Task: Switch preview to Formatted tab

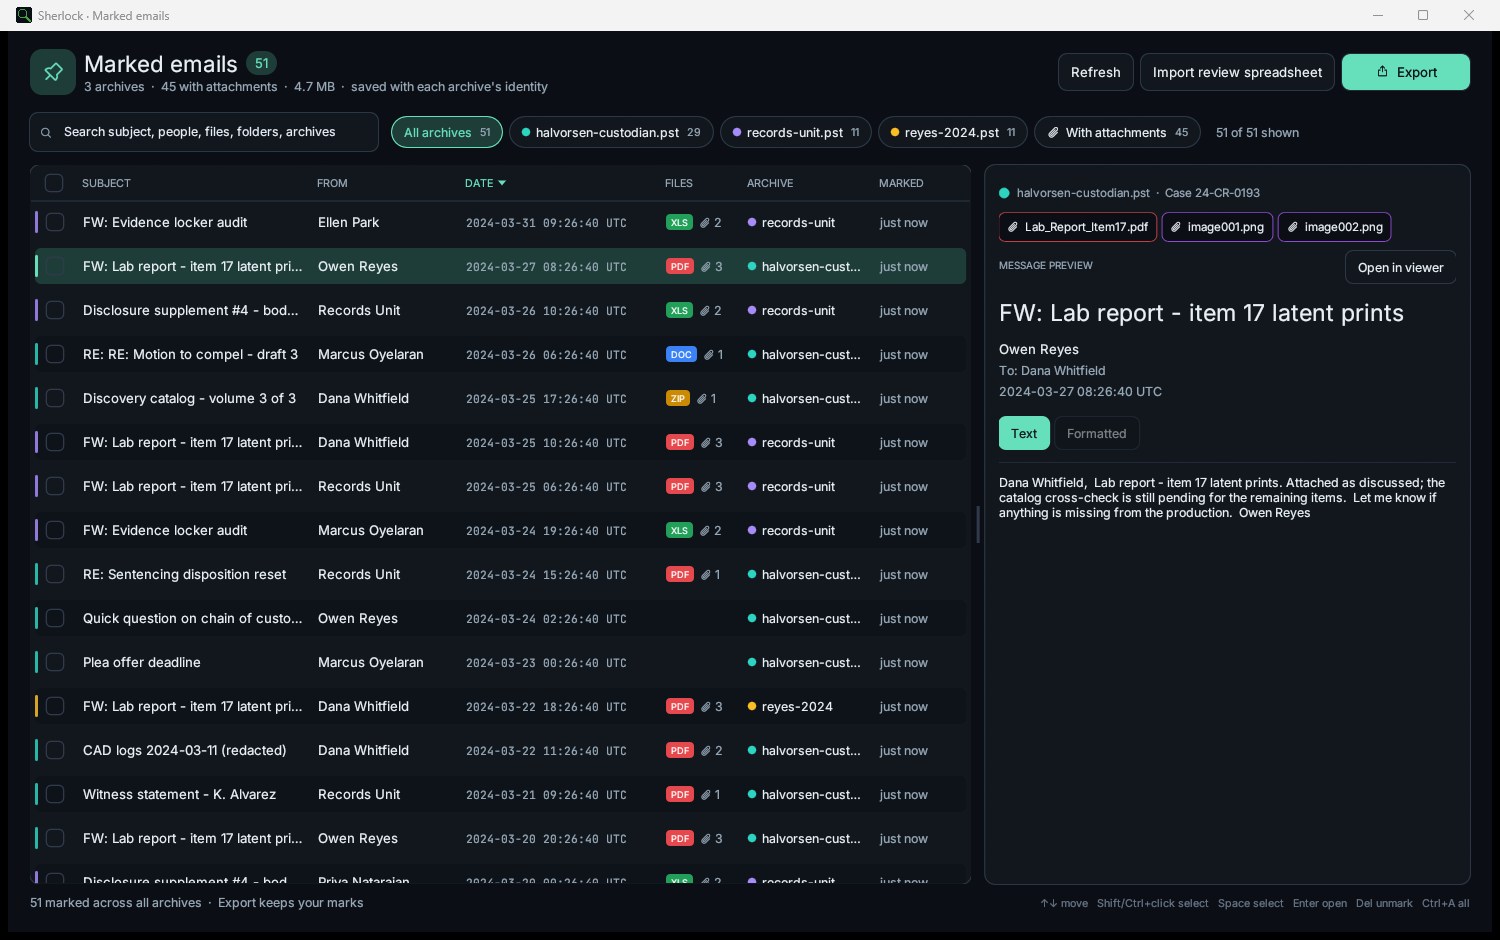Action: pyautogui.click(x=1096, y=433)
